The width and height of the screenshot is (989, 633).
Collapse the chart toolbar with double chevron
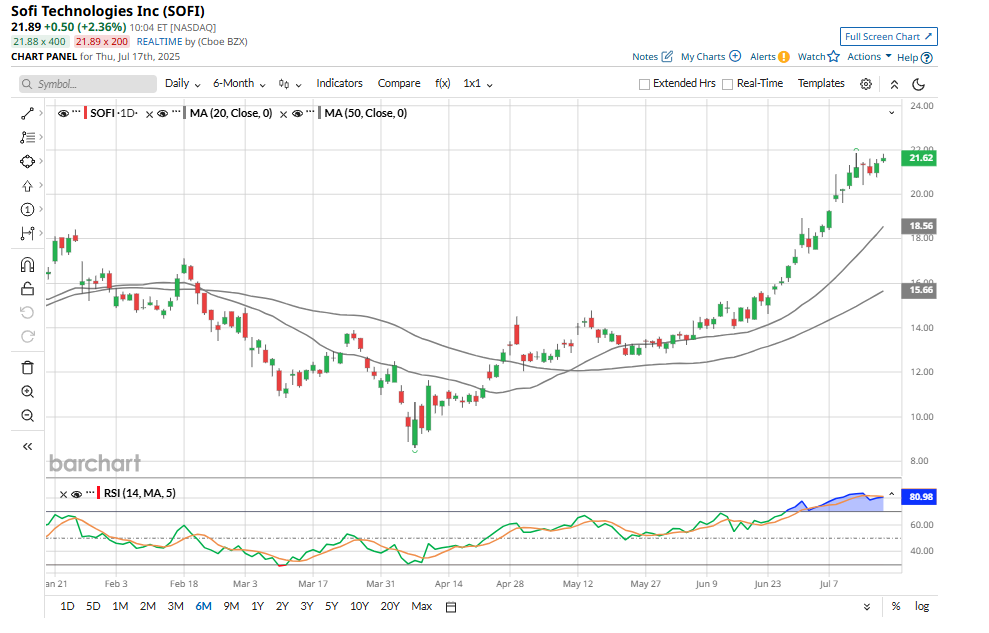894,84
